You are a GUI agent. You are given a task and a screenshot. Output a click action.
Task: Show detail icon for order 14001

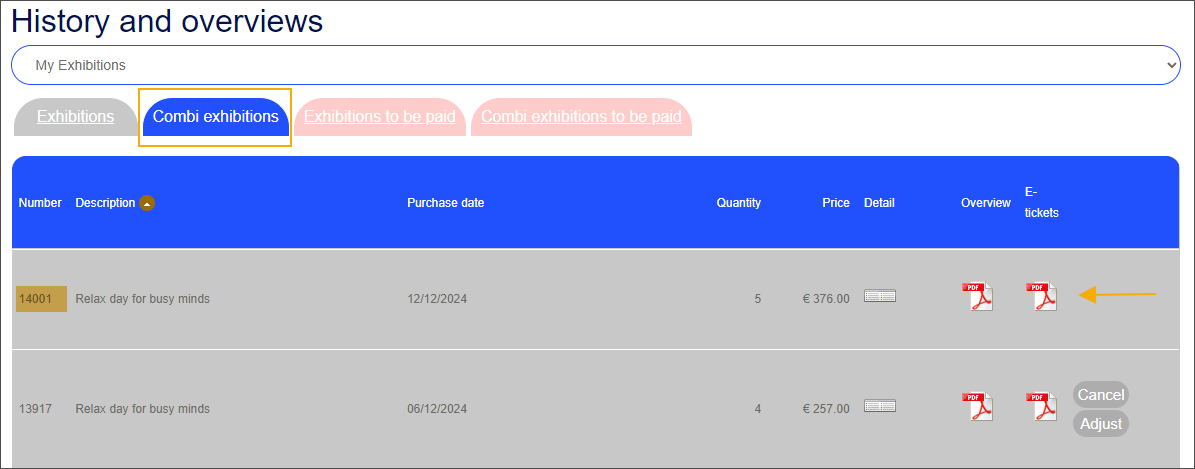880,296
